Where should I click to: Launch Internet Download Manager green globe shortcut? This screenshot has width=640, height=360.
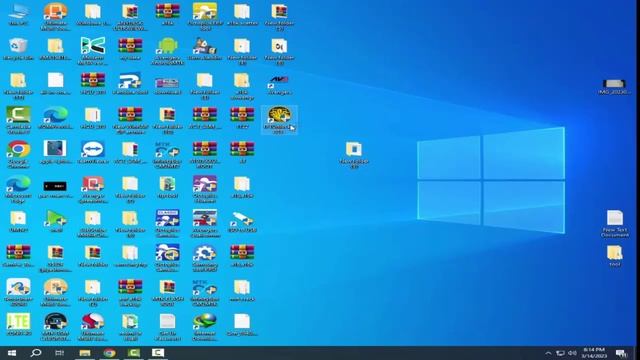pos(205,327)
